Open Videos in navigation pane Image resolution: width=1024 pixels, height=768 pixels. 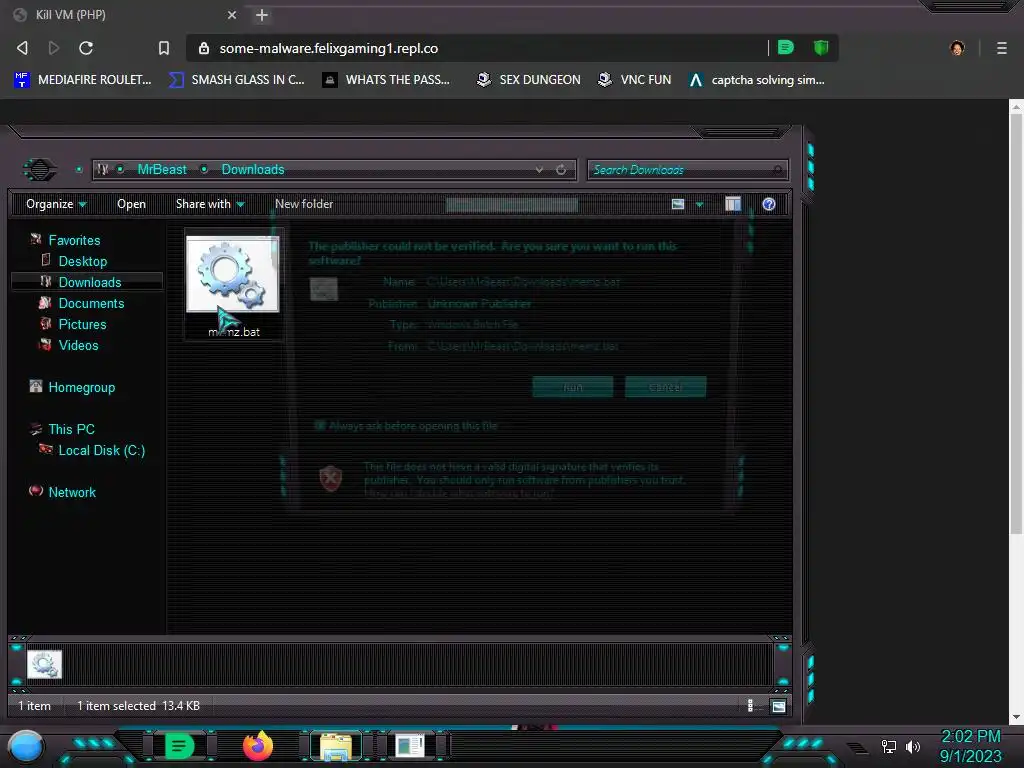pyautogui.click(x=78, y=345)
